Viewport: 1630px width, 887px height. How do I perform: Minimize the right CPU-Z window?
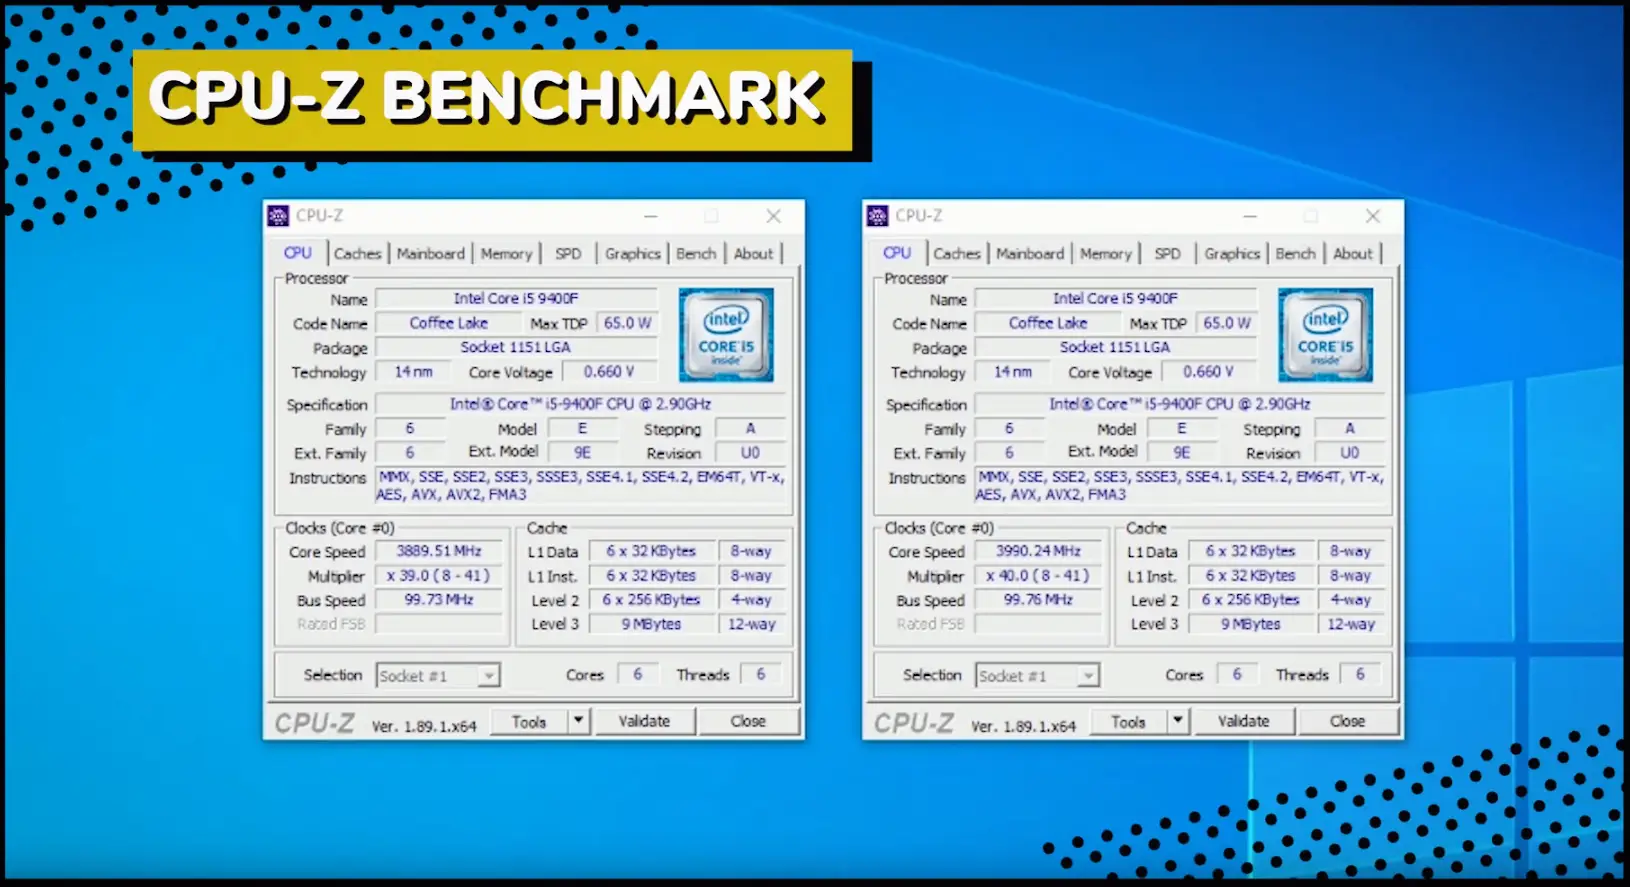[x=1250, y=216]
